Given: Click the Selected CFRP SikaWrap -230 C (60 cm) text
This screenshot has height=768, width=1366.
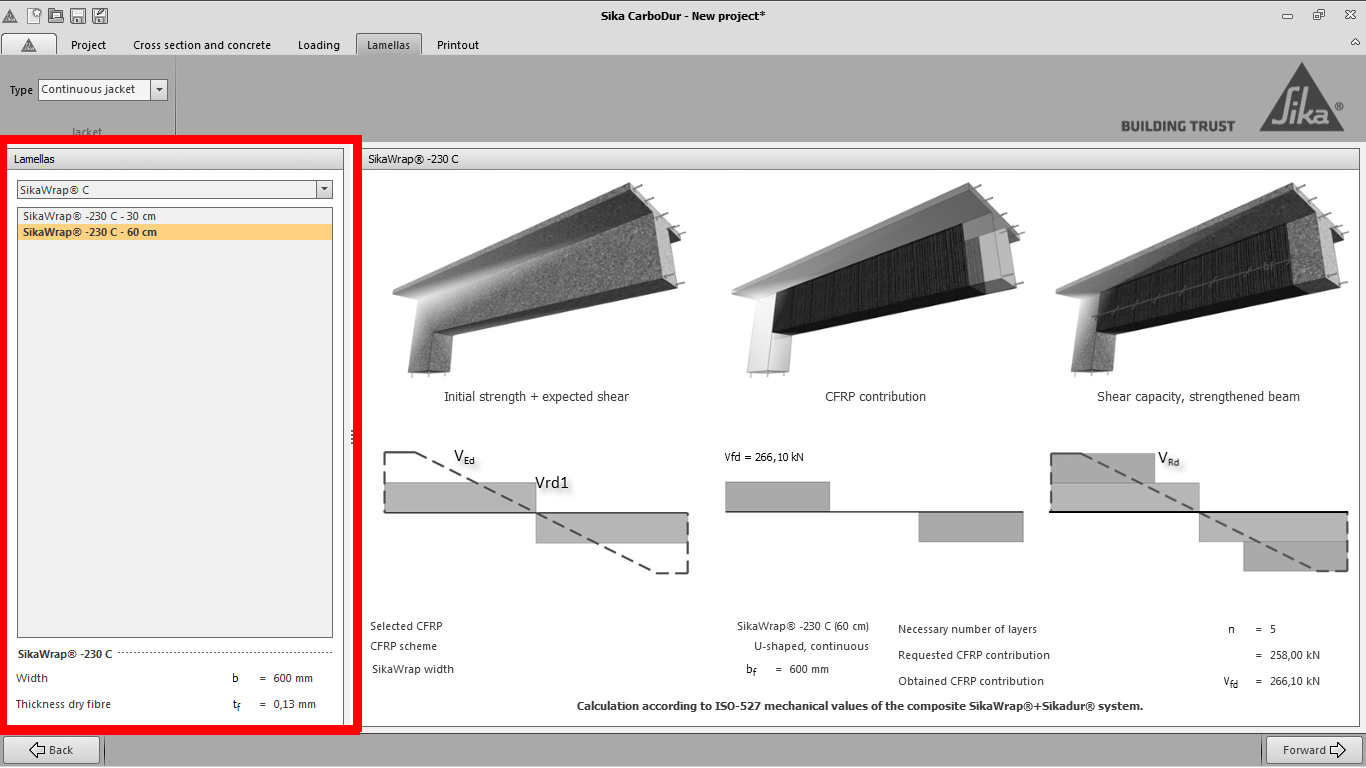Looking at the screenshot, I should tap(803, 626).
